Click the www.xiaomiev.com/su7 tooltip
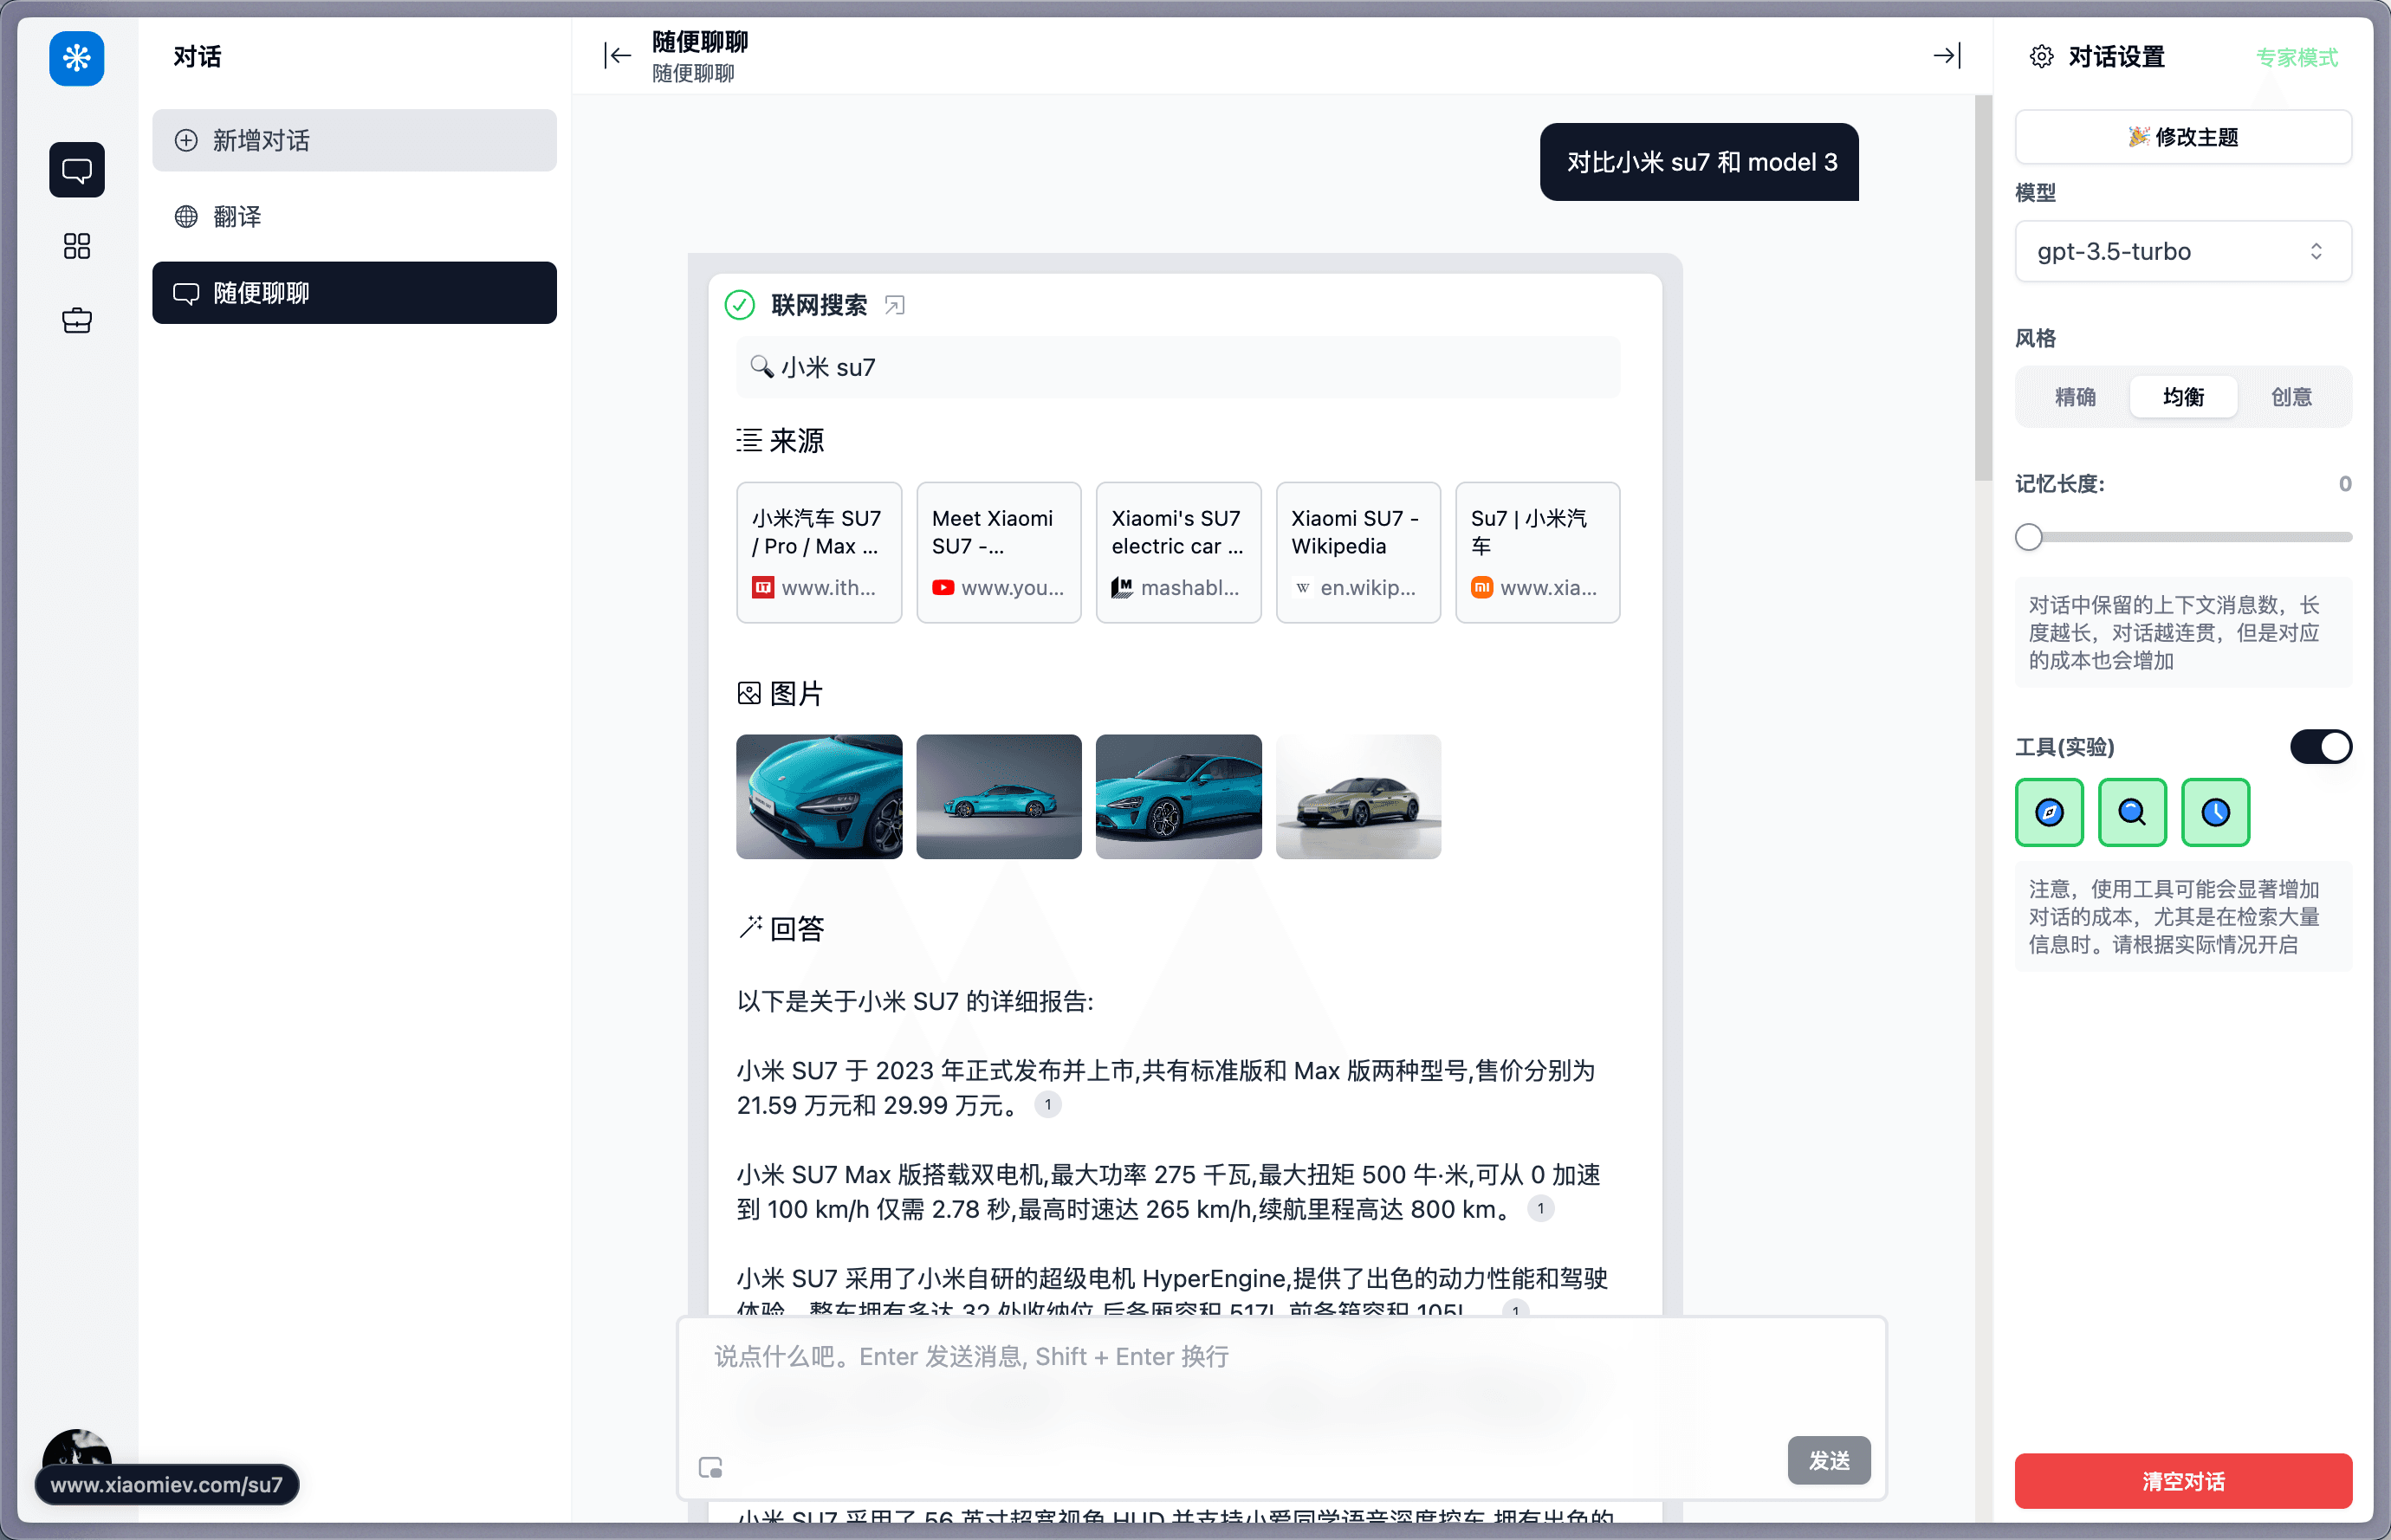2391x1540 pixels. coord(167,1484)
